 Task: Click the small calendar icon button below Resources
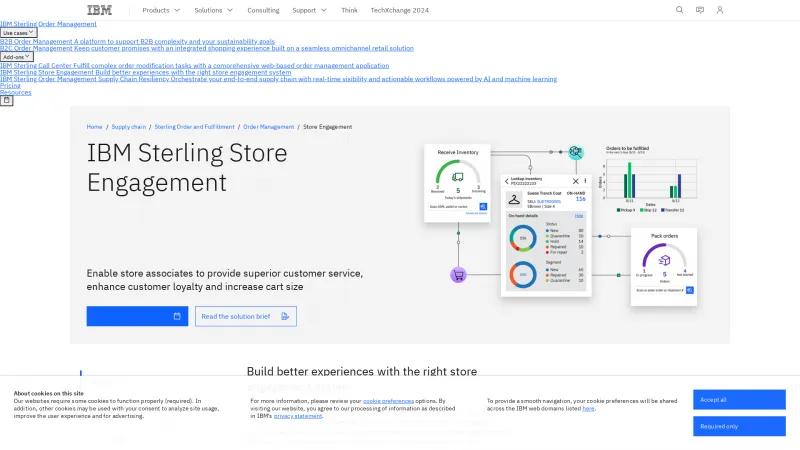[7, 101]
